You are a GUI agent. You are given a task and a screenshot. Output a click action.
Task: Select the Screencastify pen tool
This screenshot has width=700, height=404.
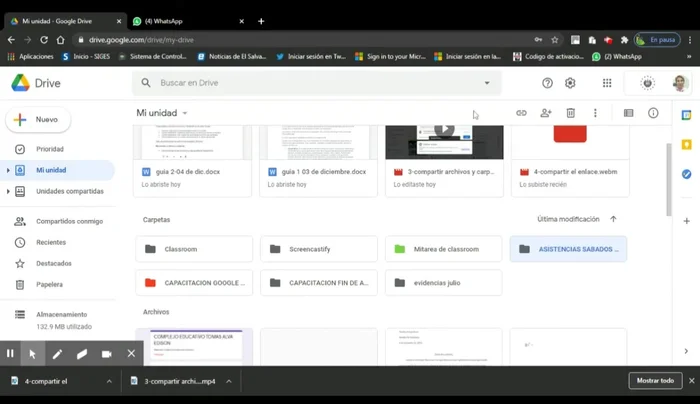pyautogui.click(x=57, y=353)
